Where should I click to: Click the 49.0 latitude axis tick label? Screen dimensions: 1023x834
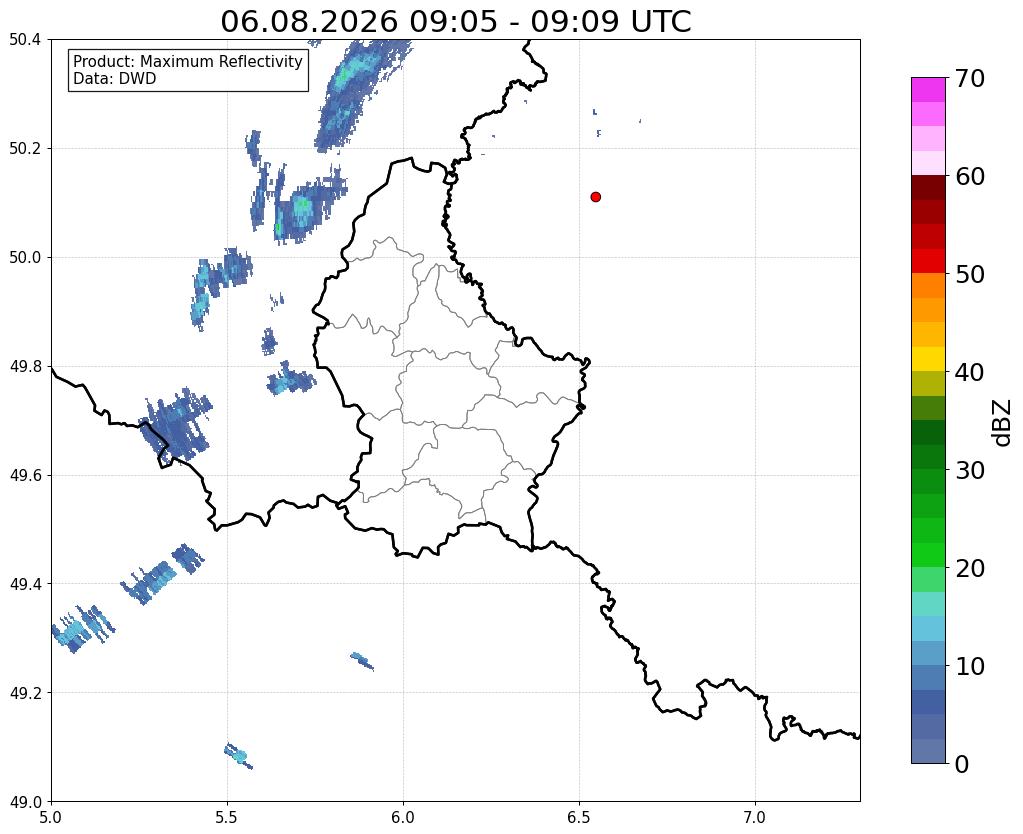coord(25,801)
